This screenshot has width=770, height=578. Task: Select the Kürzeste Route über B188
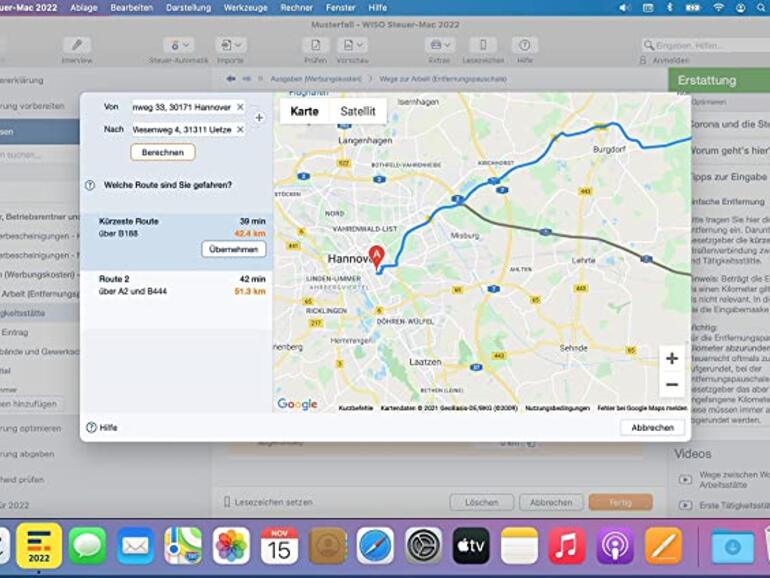tap(177, 242)
